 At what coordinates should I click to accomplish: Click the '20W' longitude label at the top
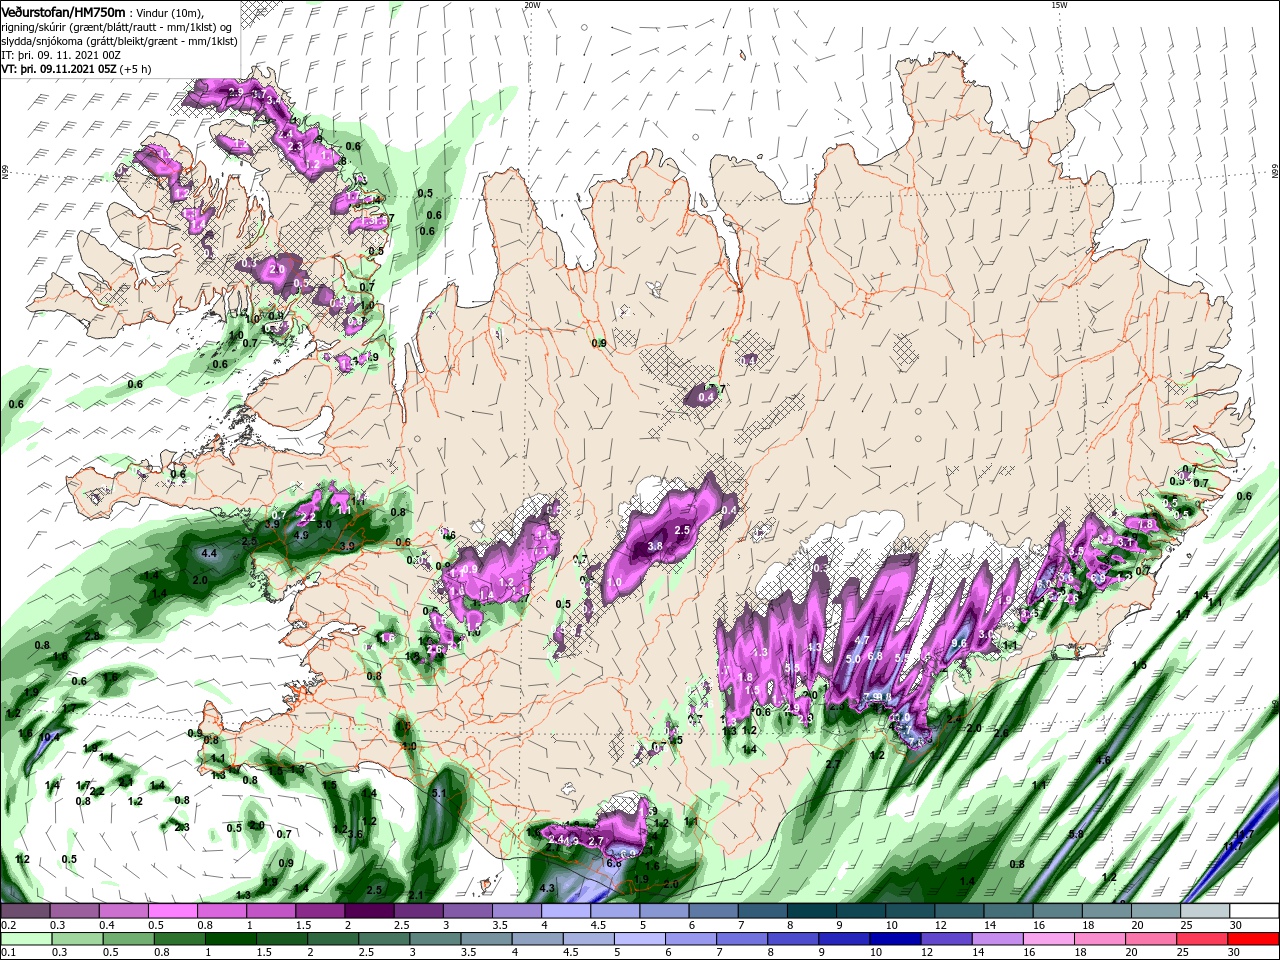coord(532,5)
